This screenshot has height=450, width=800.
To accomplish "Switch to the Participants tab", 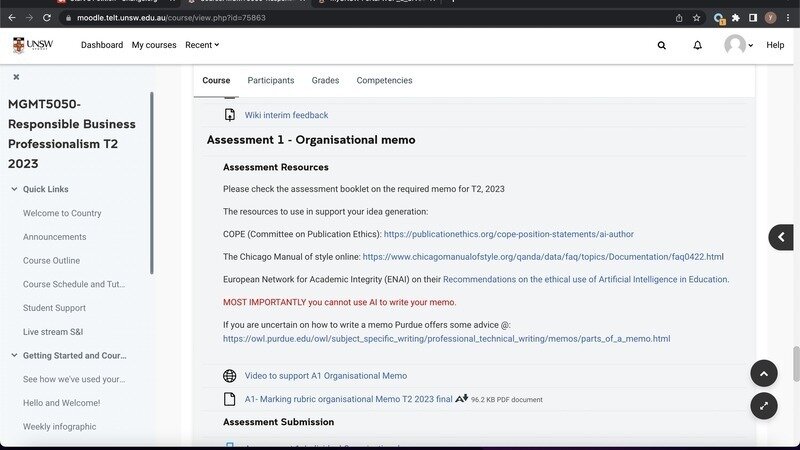I will tap(271, 81).
